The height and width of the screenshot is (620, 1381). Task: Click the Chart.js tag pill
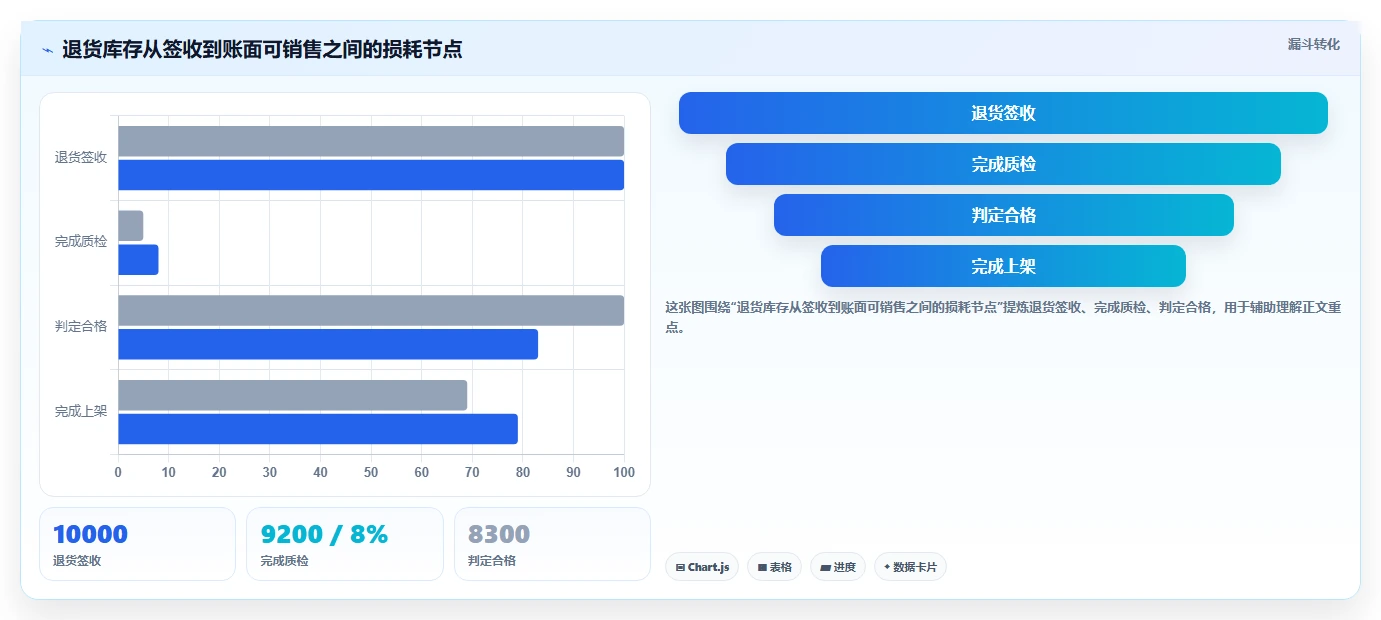coord(702,567)
